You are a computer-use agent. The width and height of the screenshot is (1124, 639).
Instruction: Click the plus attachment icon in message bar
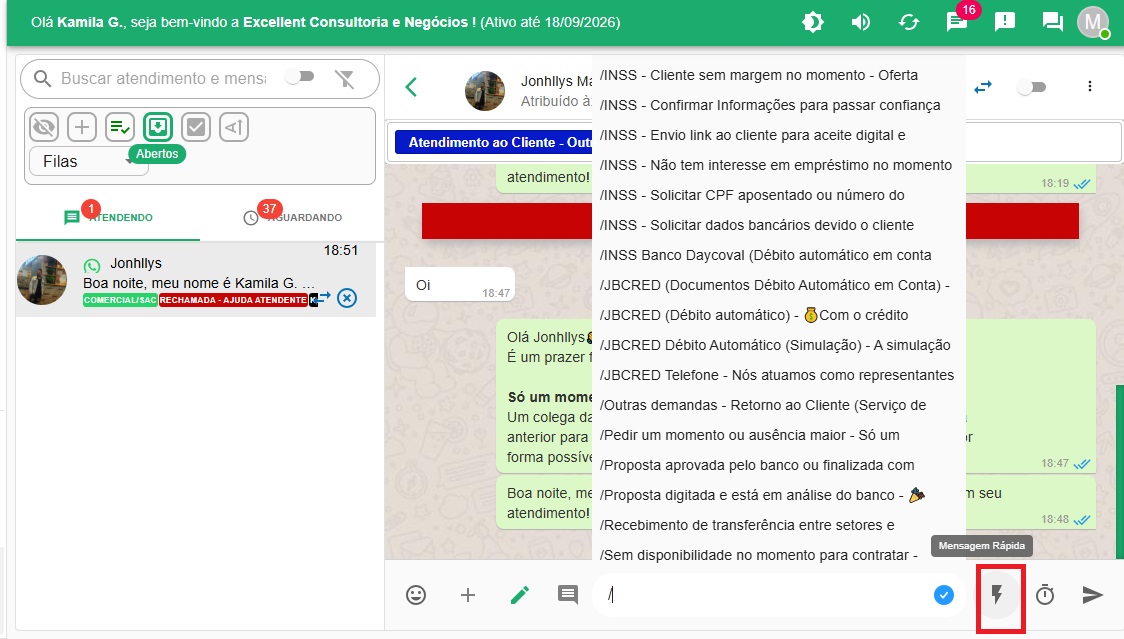[x=467, y=595]
